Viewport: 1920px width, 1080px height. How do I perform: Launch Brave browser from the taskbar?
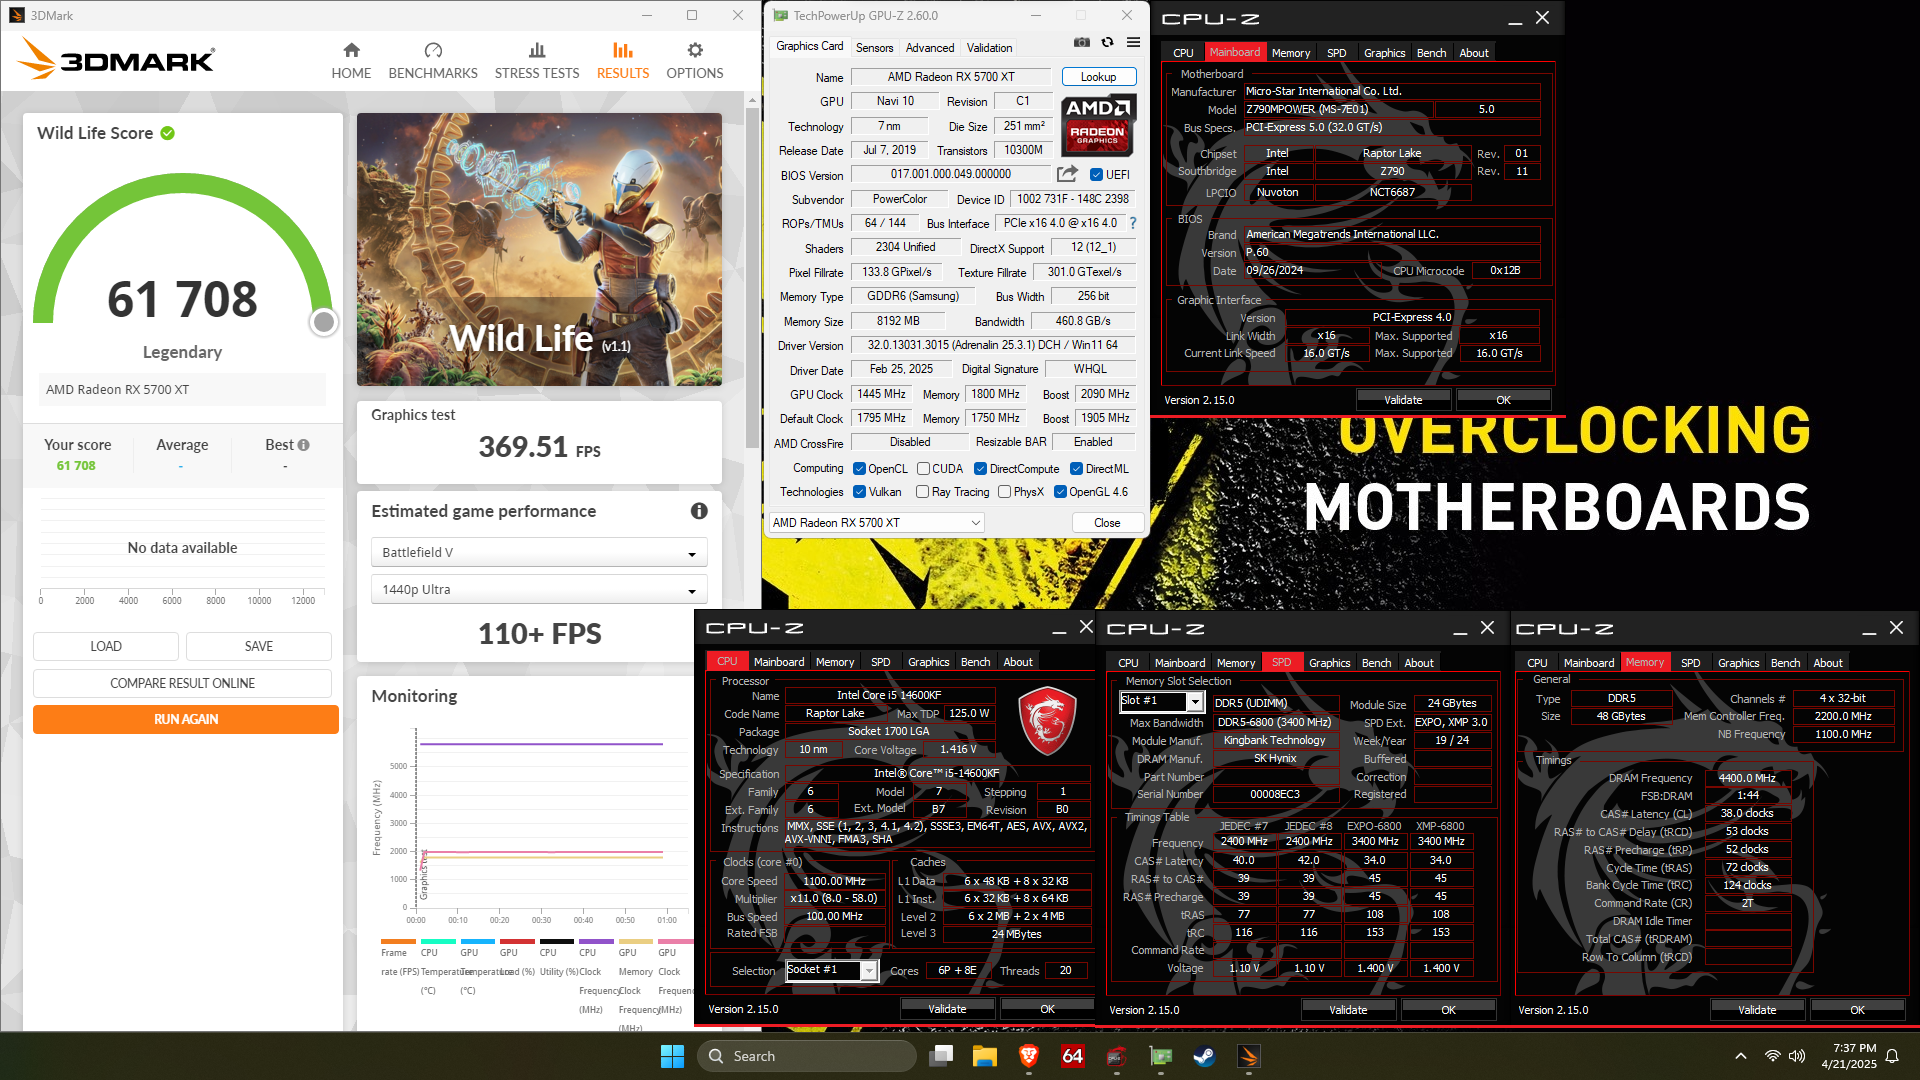point(1029,1056)
